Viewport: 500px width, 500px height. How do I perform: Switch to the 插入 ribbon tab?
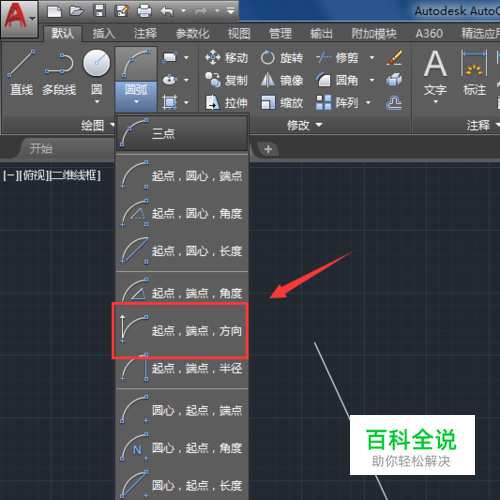[x=104, y=33]
